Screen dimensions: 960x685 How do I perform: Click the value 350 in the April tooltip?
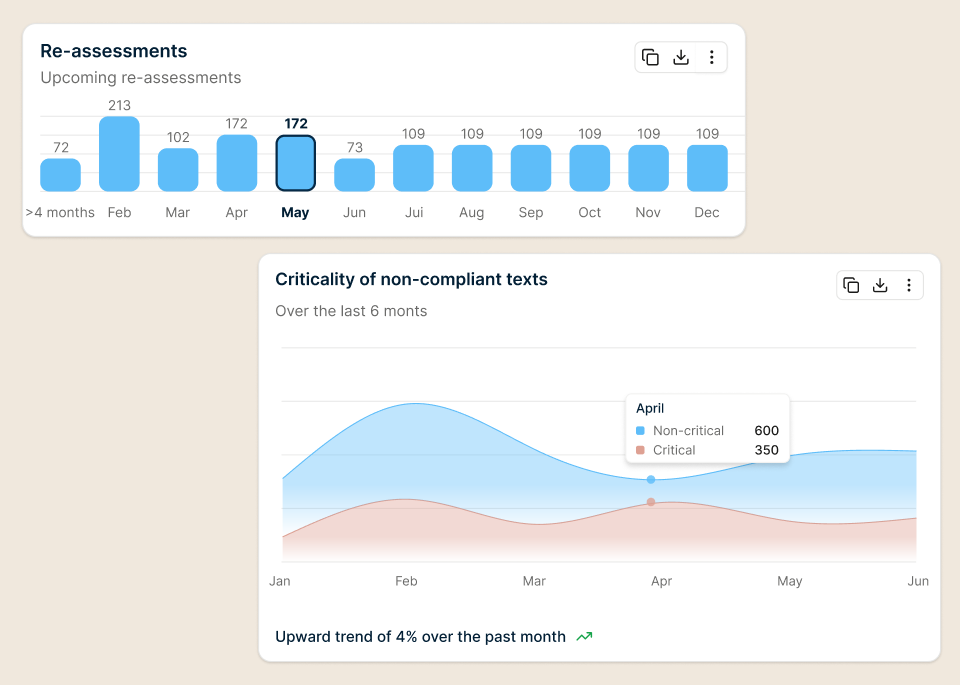tap(767, 450)
